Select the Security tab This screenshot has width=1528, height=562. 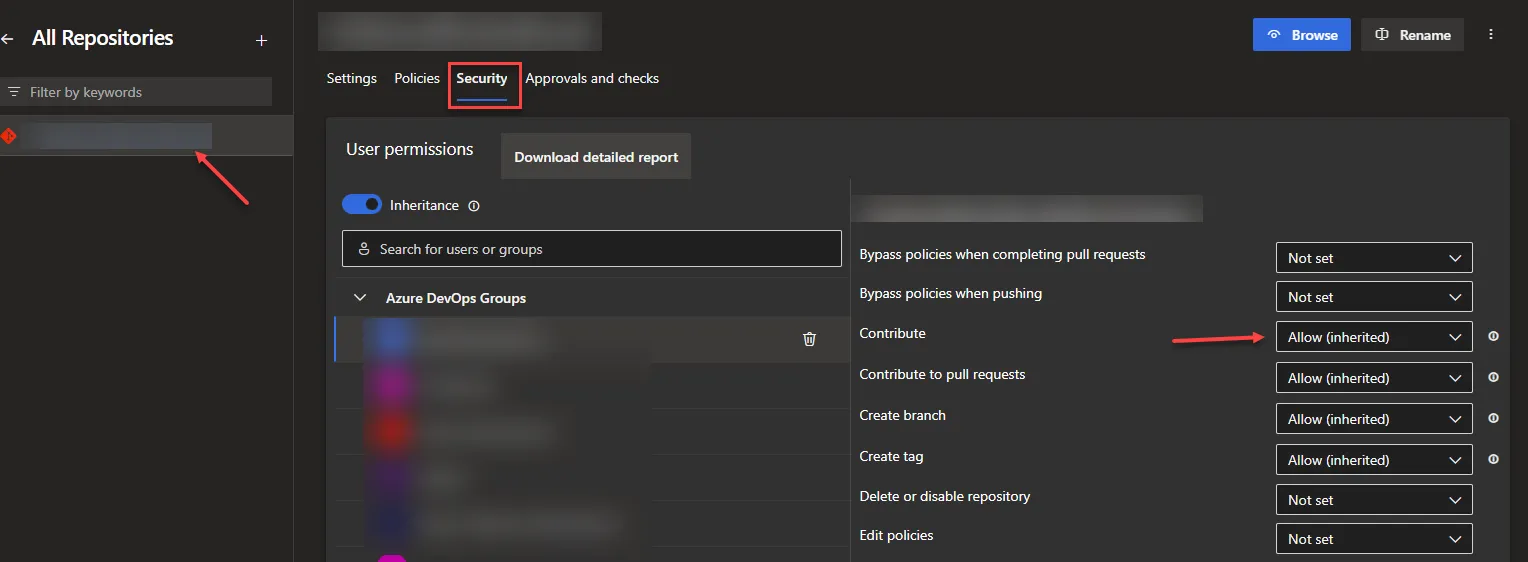click(482, 78)
